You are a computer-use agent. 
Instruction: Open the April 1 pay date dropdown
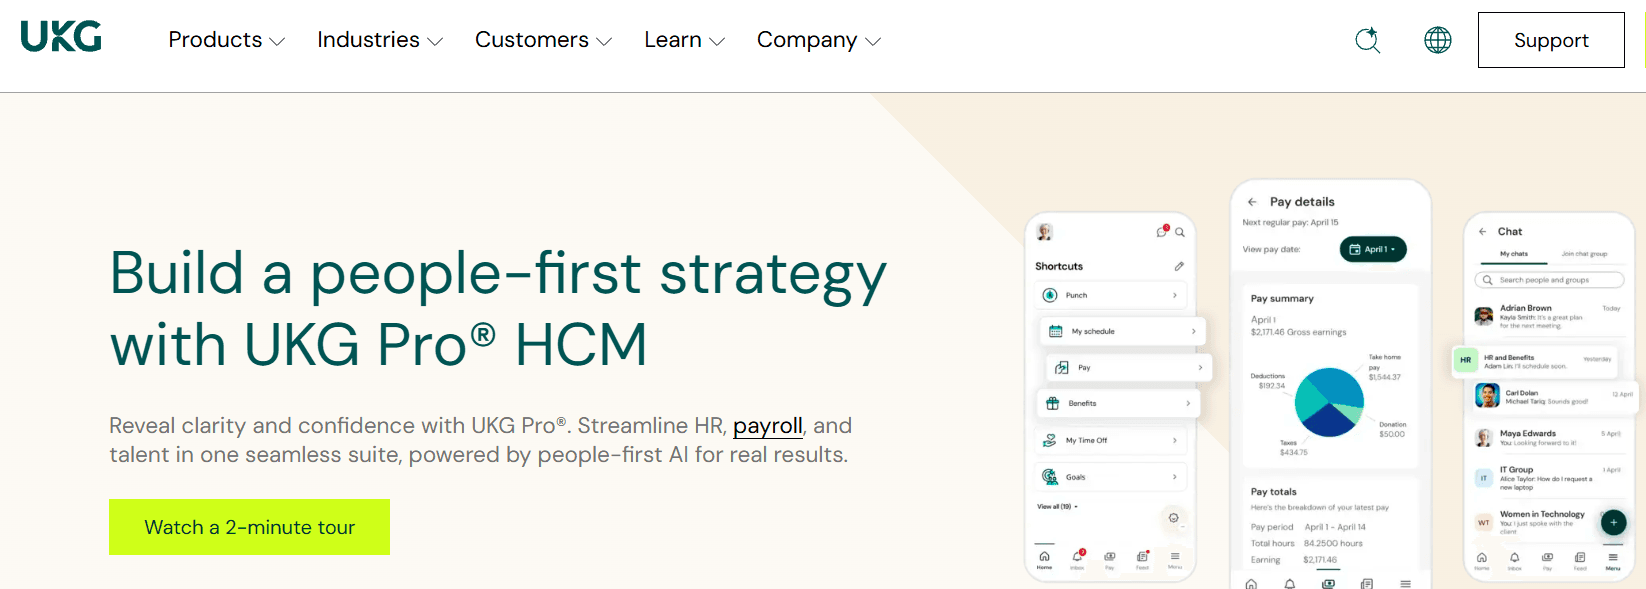coord(1373,249)
